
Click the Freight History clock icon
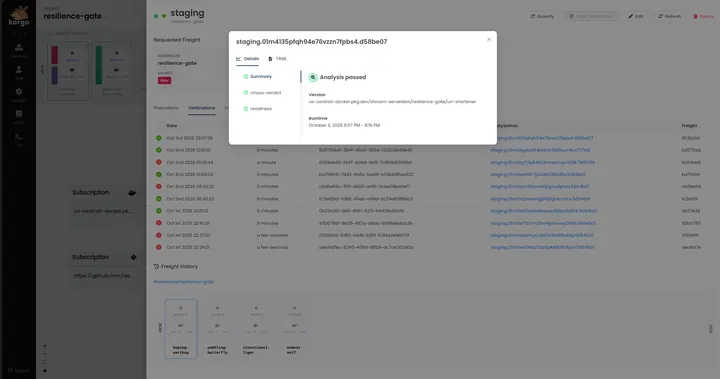coord(156,266)
